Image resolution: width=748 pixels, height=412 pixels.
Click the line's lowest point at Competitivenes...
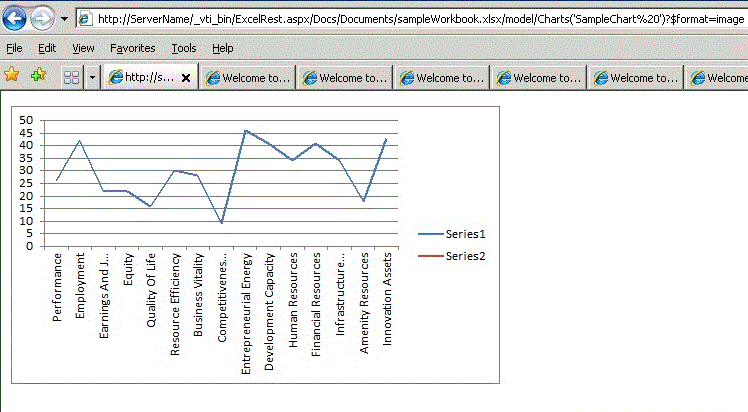(222, 223)
